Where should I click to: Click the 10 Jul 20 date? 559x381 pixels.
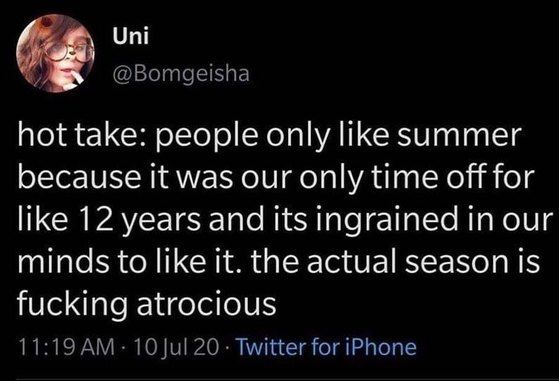pyautogui.click(x=175, y=347)
